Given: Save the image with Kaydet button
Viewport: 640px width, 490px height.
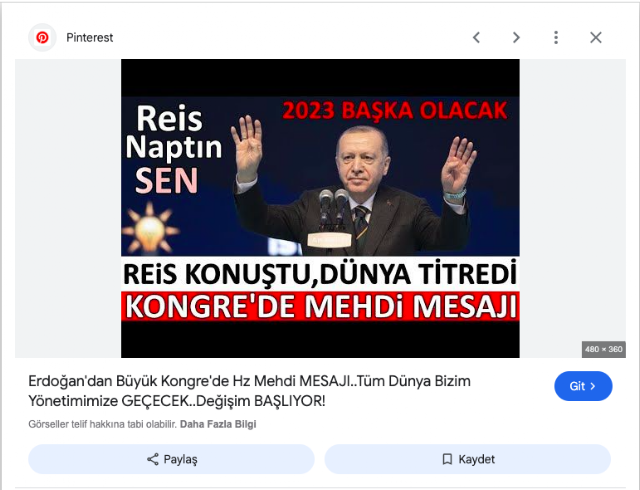Looking at the screenshot, I should 468,459.
